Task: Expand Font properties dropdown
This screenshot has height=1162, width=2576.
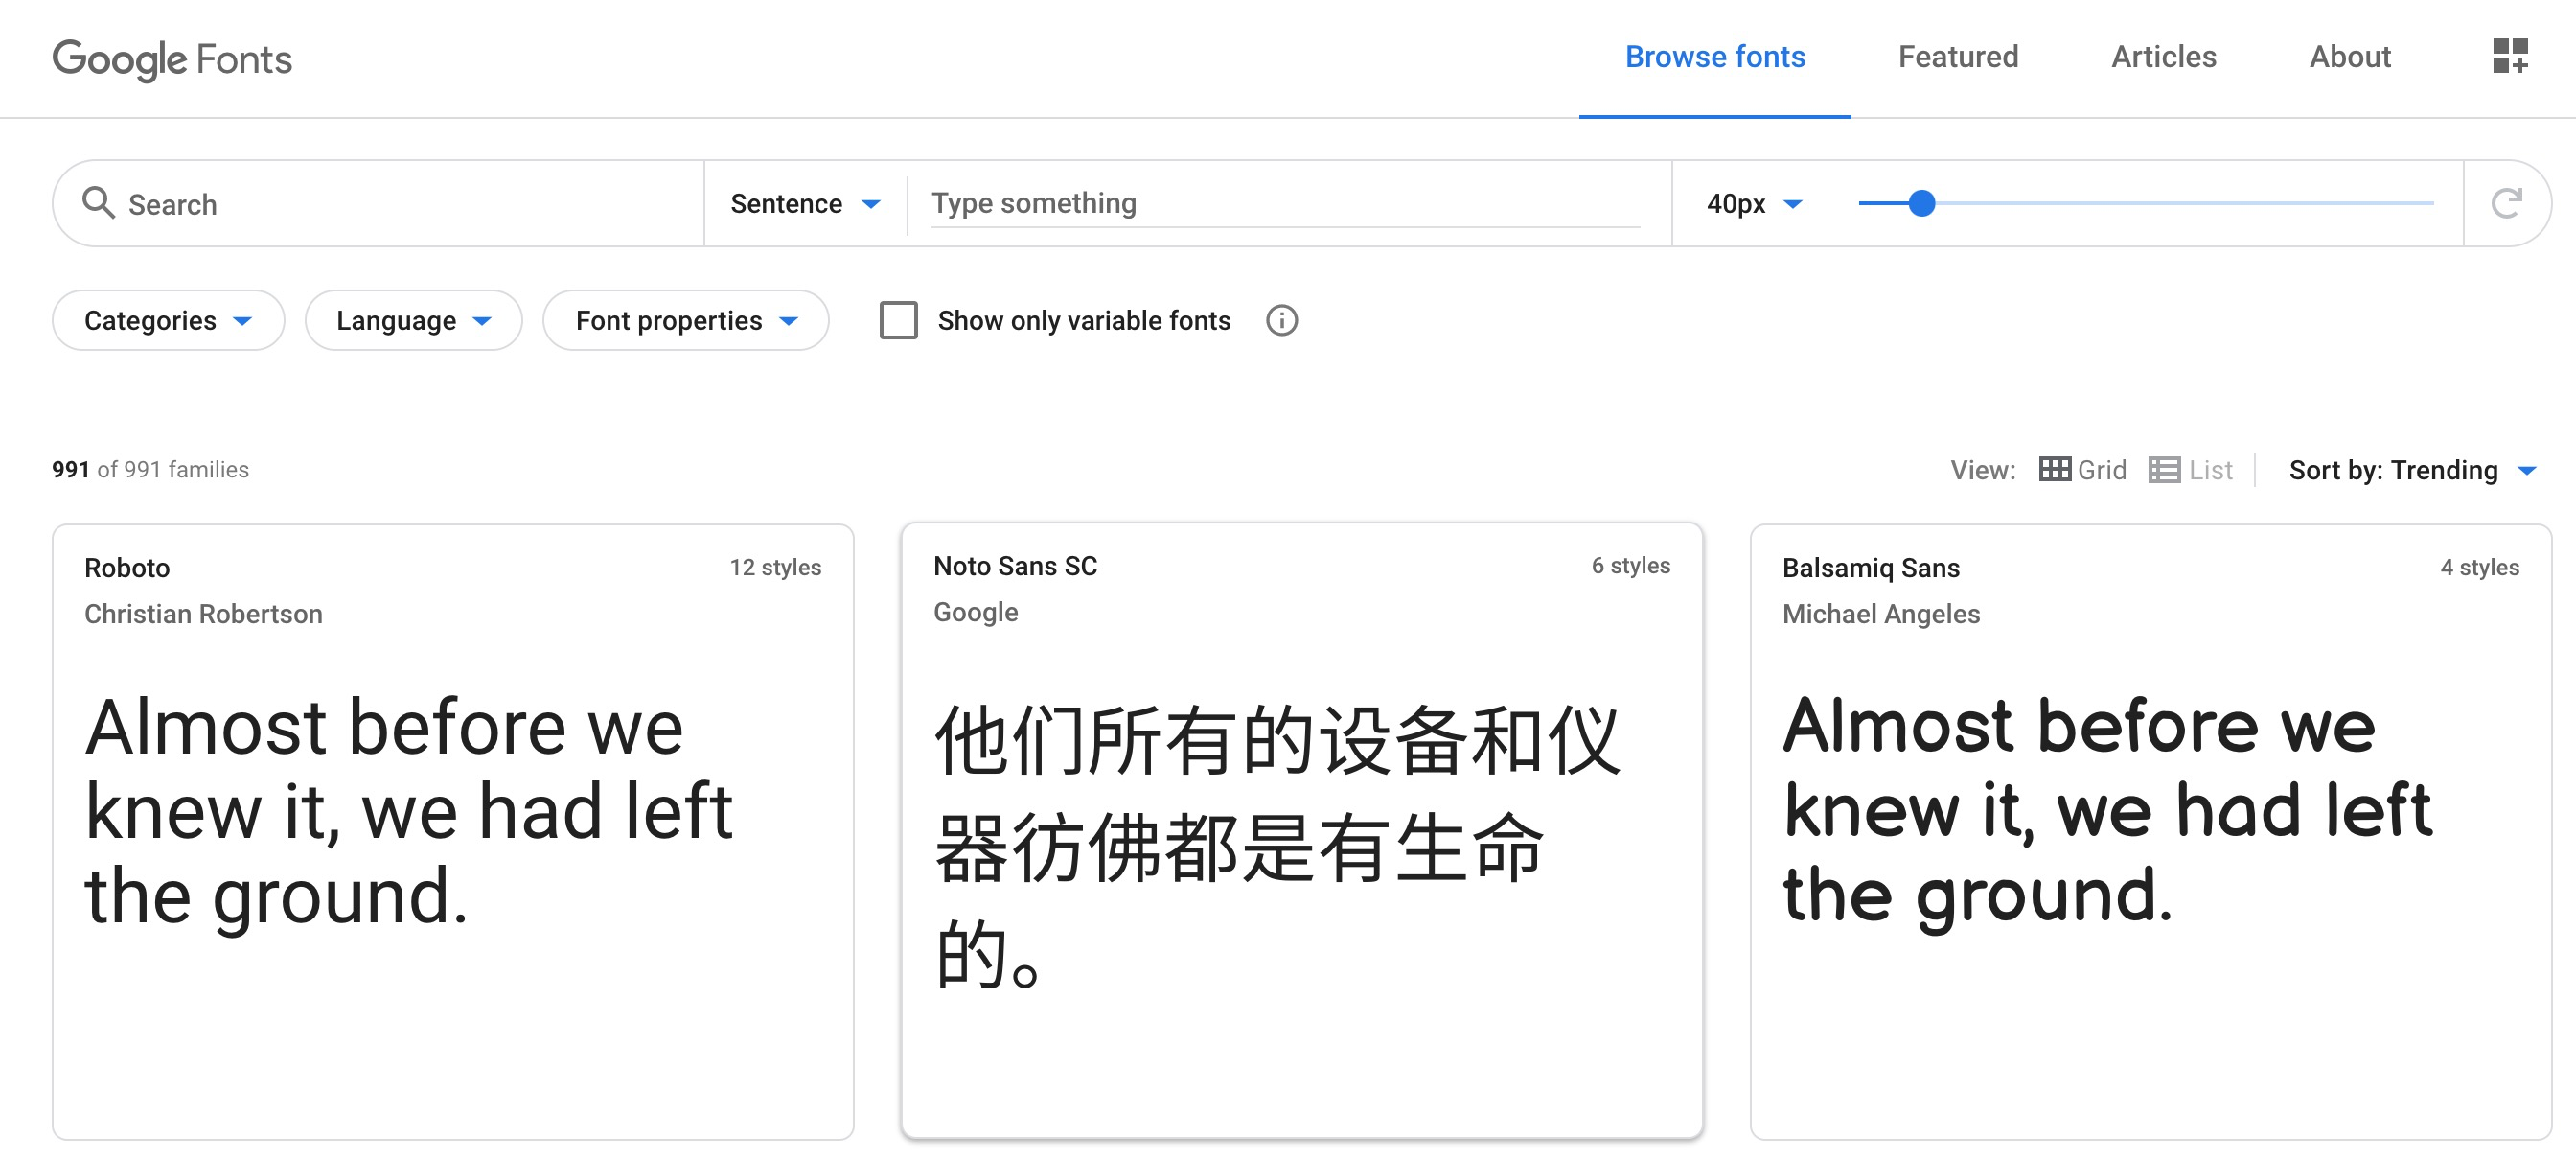Action: tap(685, 320)
